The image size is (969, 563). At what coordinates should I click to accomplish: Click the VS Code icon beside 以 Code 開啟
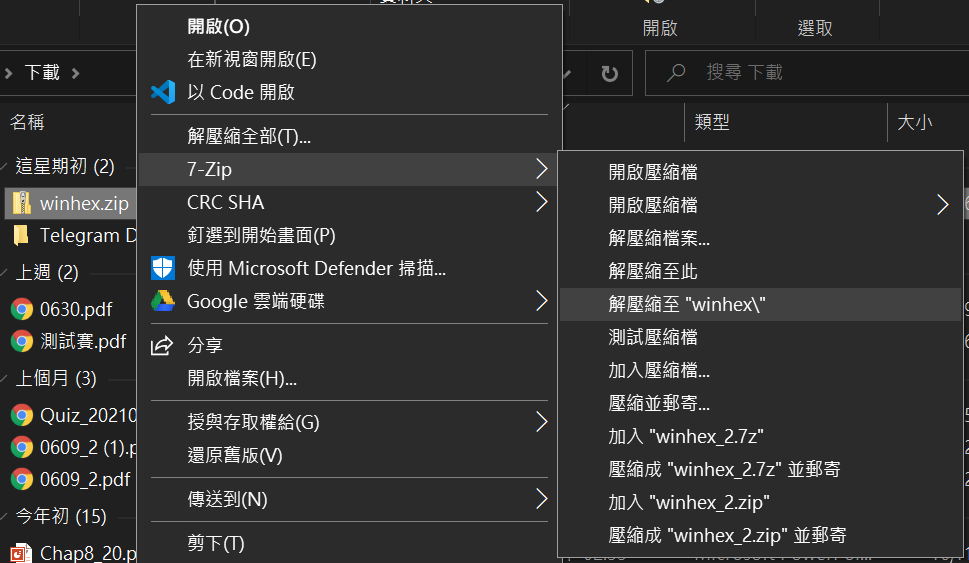click(x=163, y=92)
